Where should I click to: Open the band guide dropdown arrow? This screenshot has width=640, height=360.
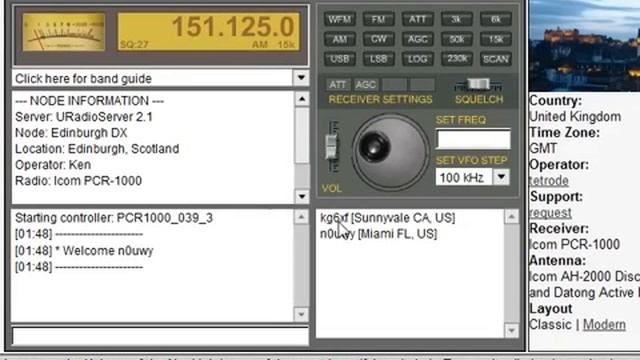tap(301, 78)
